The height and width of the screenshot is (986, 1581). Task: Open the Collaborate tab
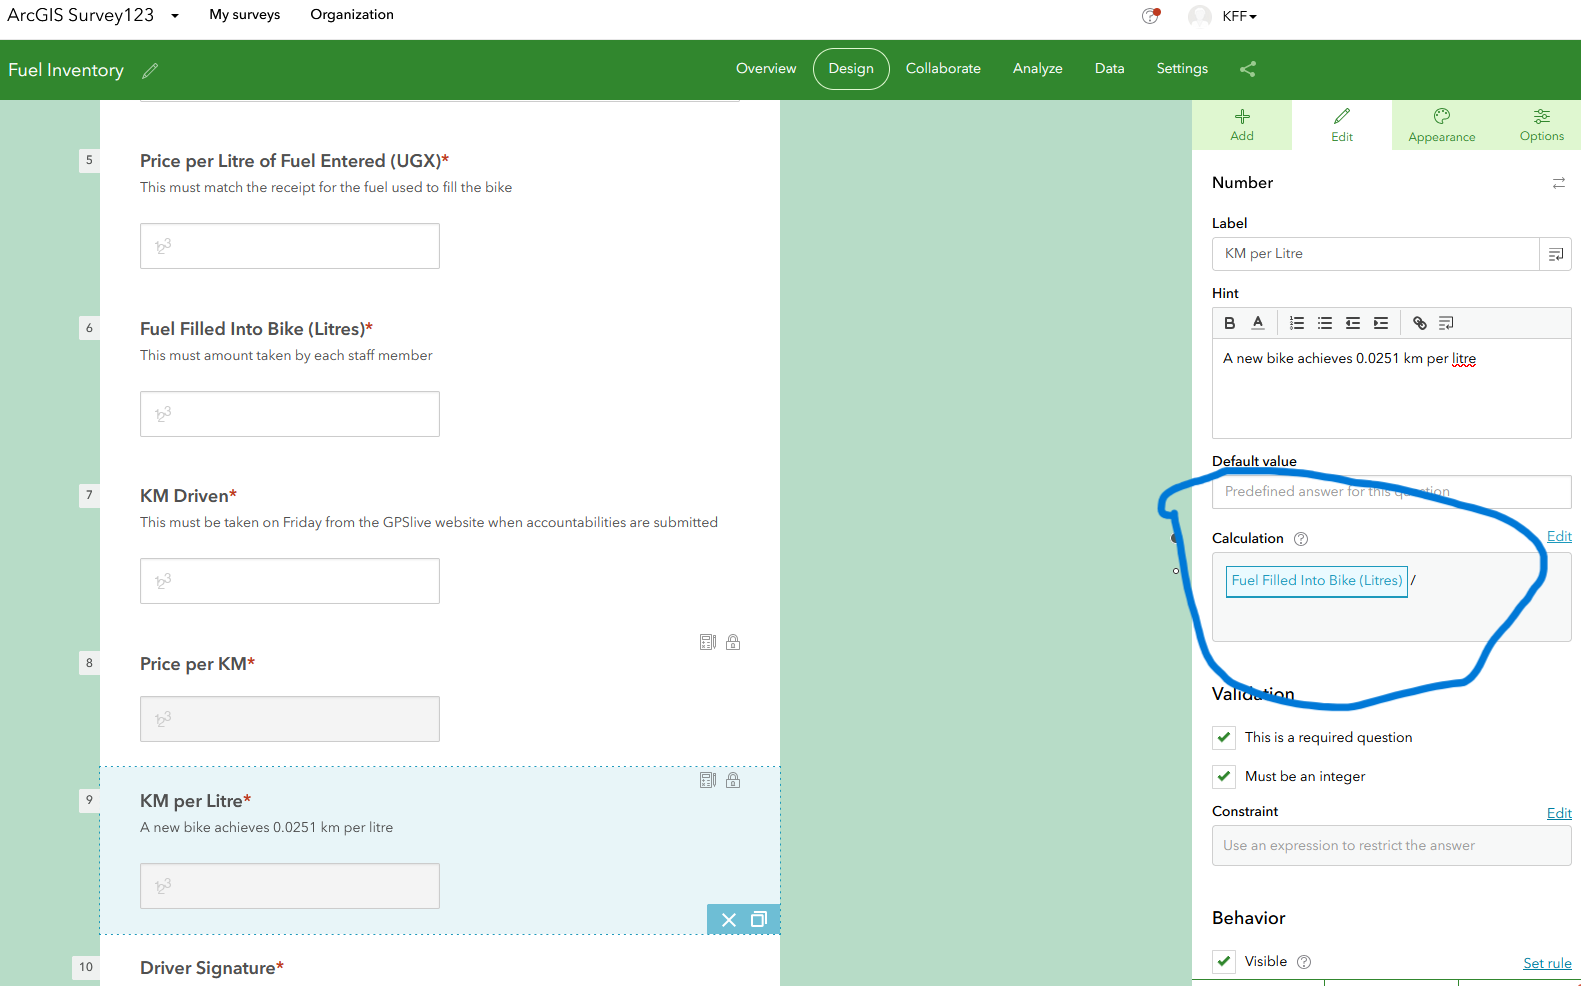(x=943, y=69)
